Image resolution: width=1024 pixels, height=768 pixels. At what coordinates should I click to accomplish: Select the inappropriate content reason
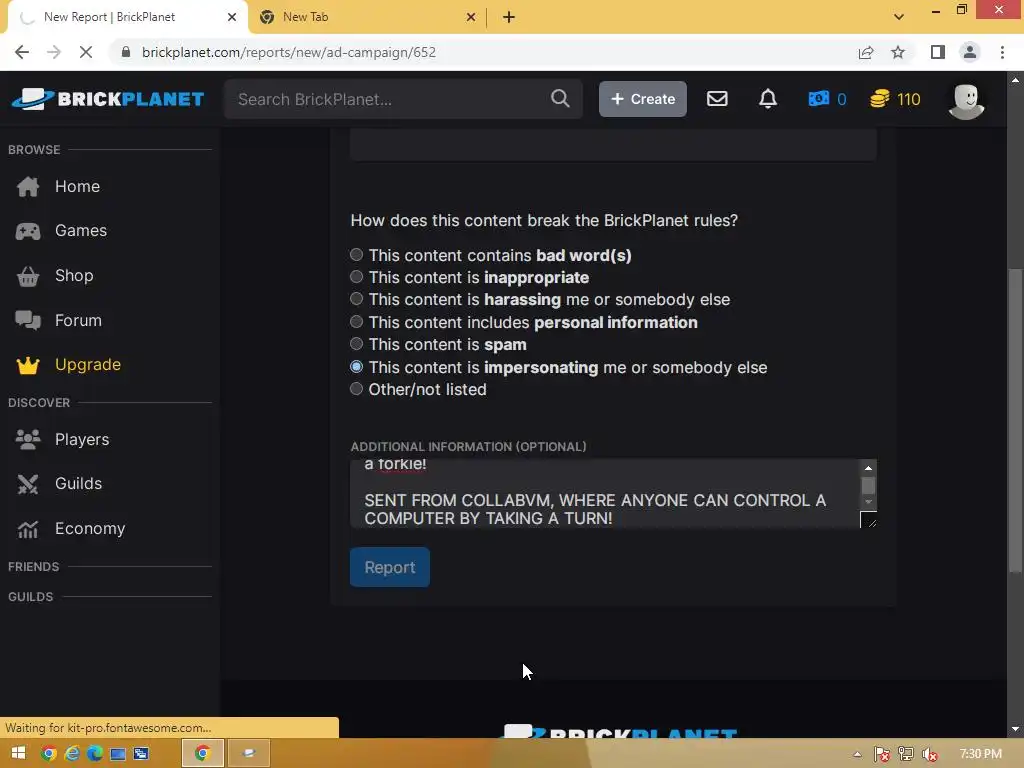[357, 277]
